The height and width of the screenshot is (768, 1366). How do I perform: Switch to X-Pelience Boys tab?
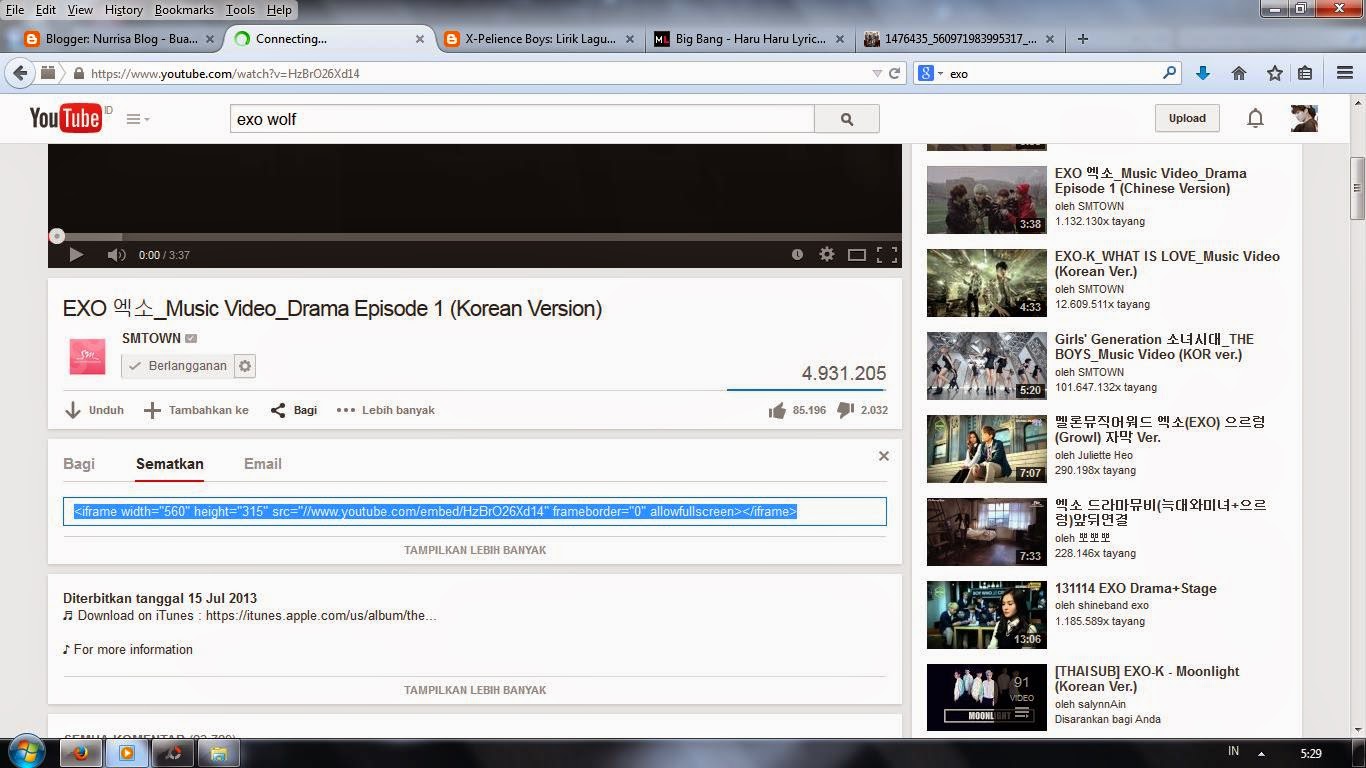pyautogui.click(x=540, y=39)
